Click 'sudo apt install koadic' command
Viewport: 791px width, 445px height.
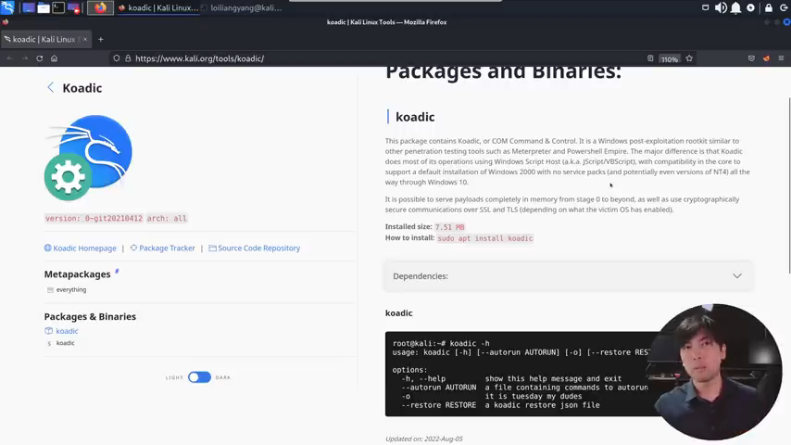[485, 238]
